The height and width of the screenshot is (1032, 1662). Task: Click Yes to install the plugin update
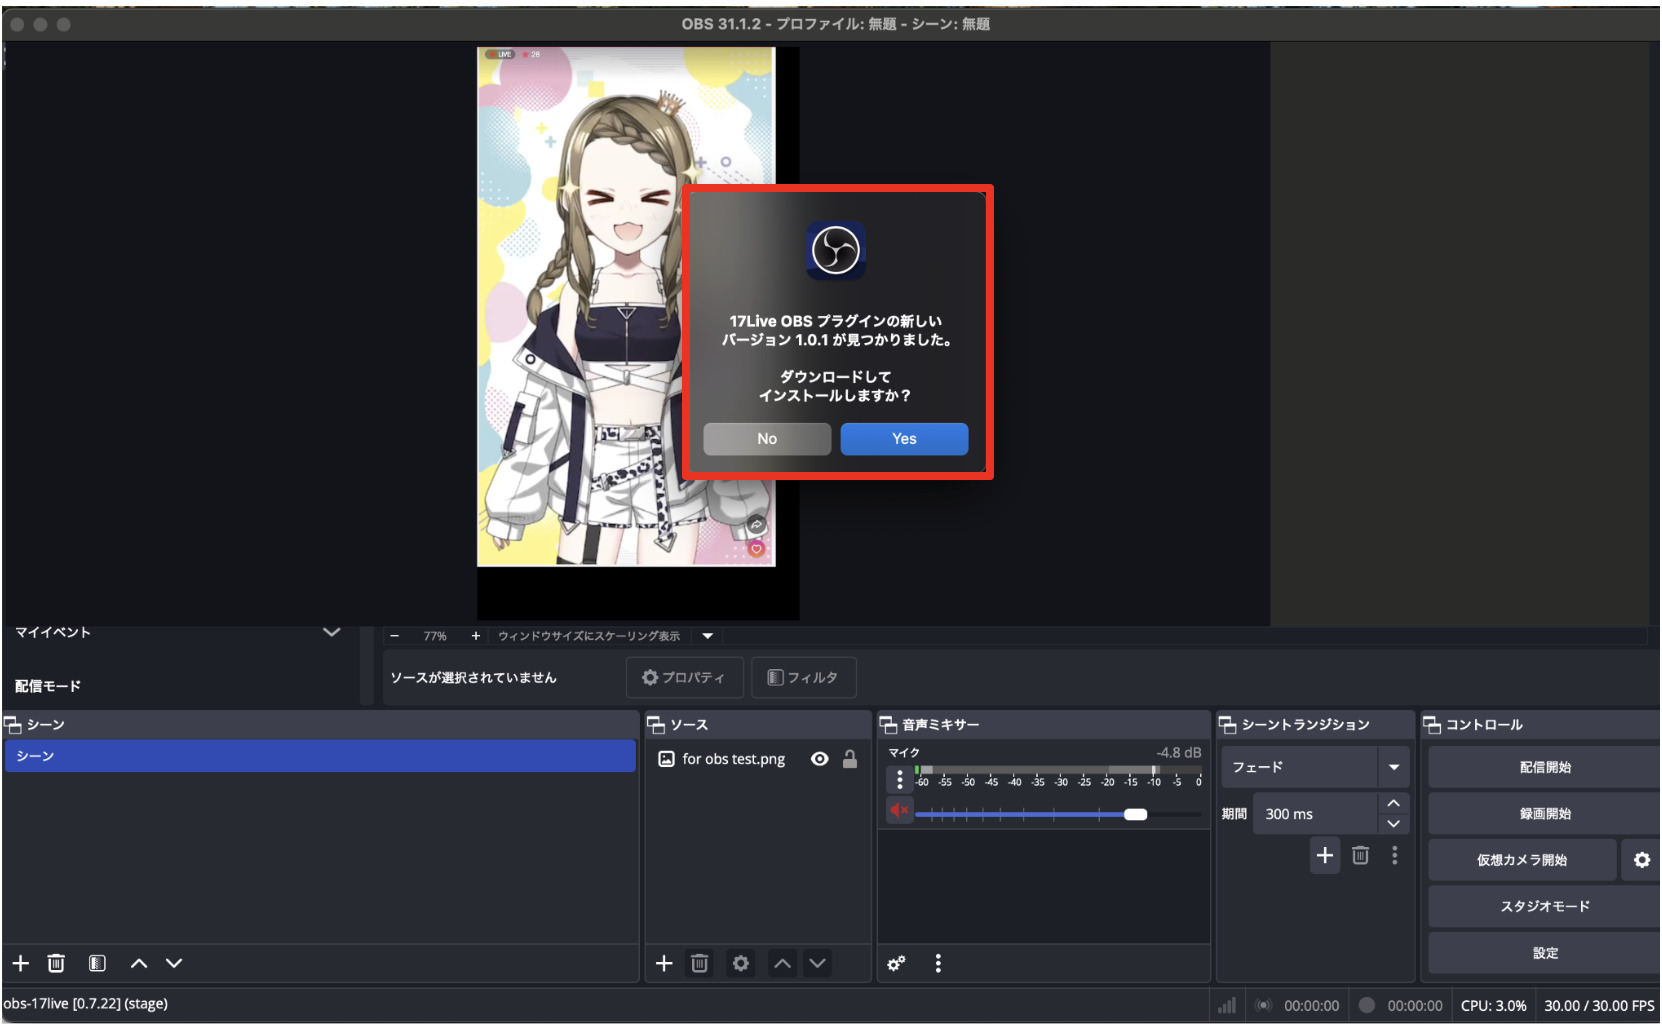pos(904,439)
